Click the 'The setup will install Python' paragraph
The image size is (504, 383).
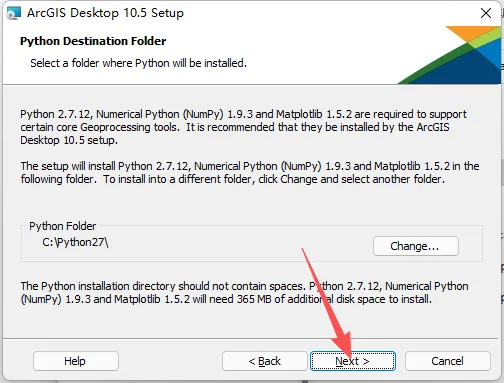point(250,173)
